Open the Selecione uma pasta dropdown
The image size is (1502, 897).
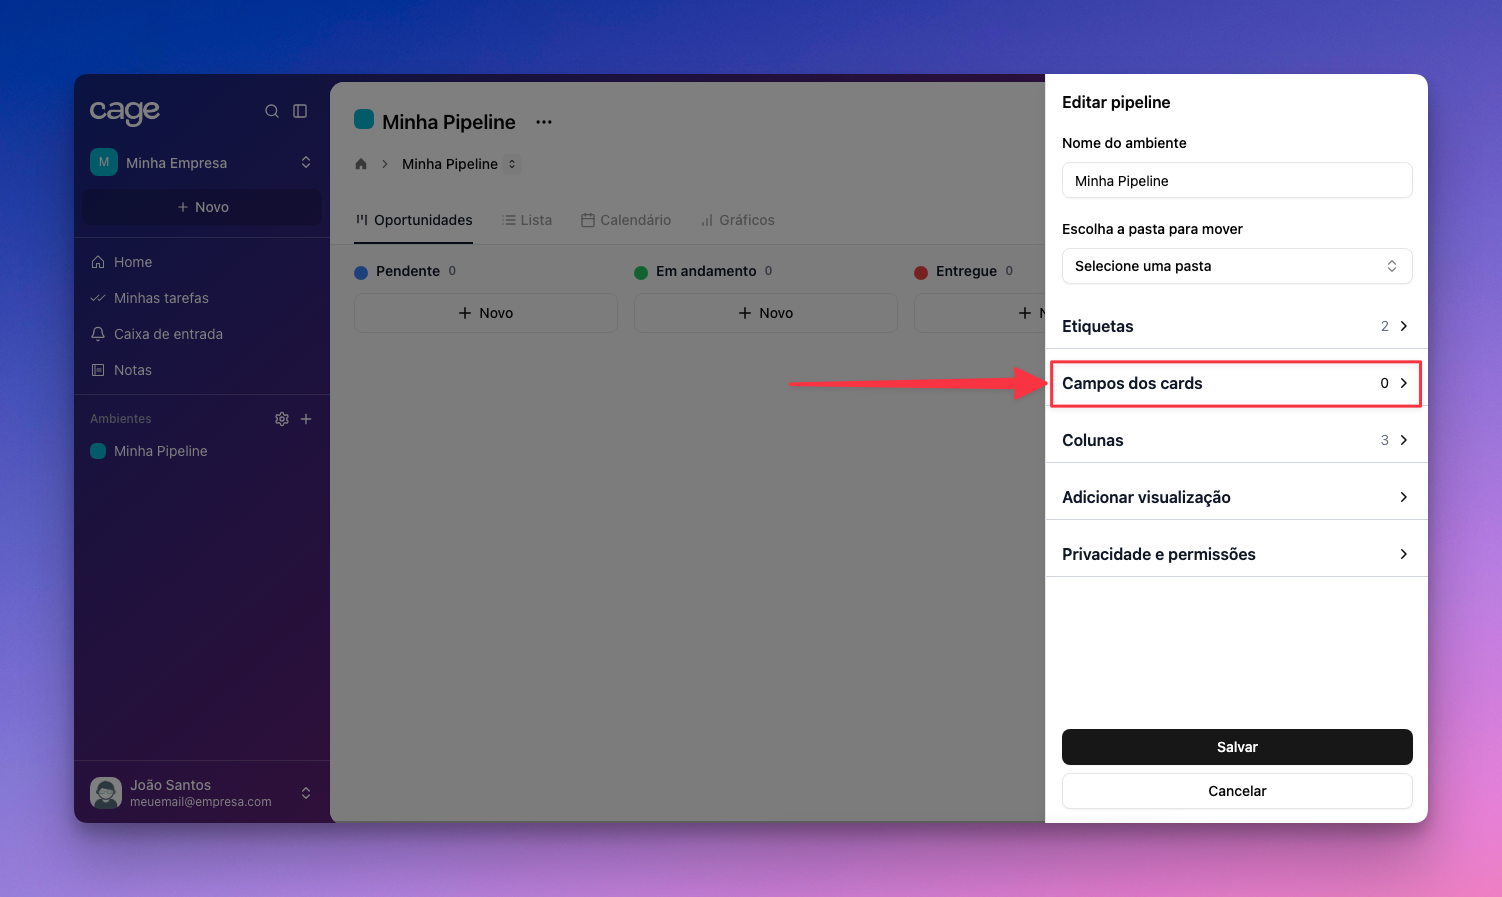pyautogui.click(x=1236, y=266)
